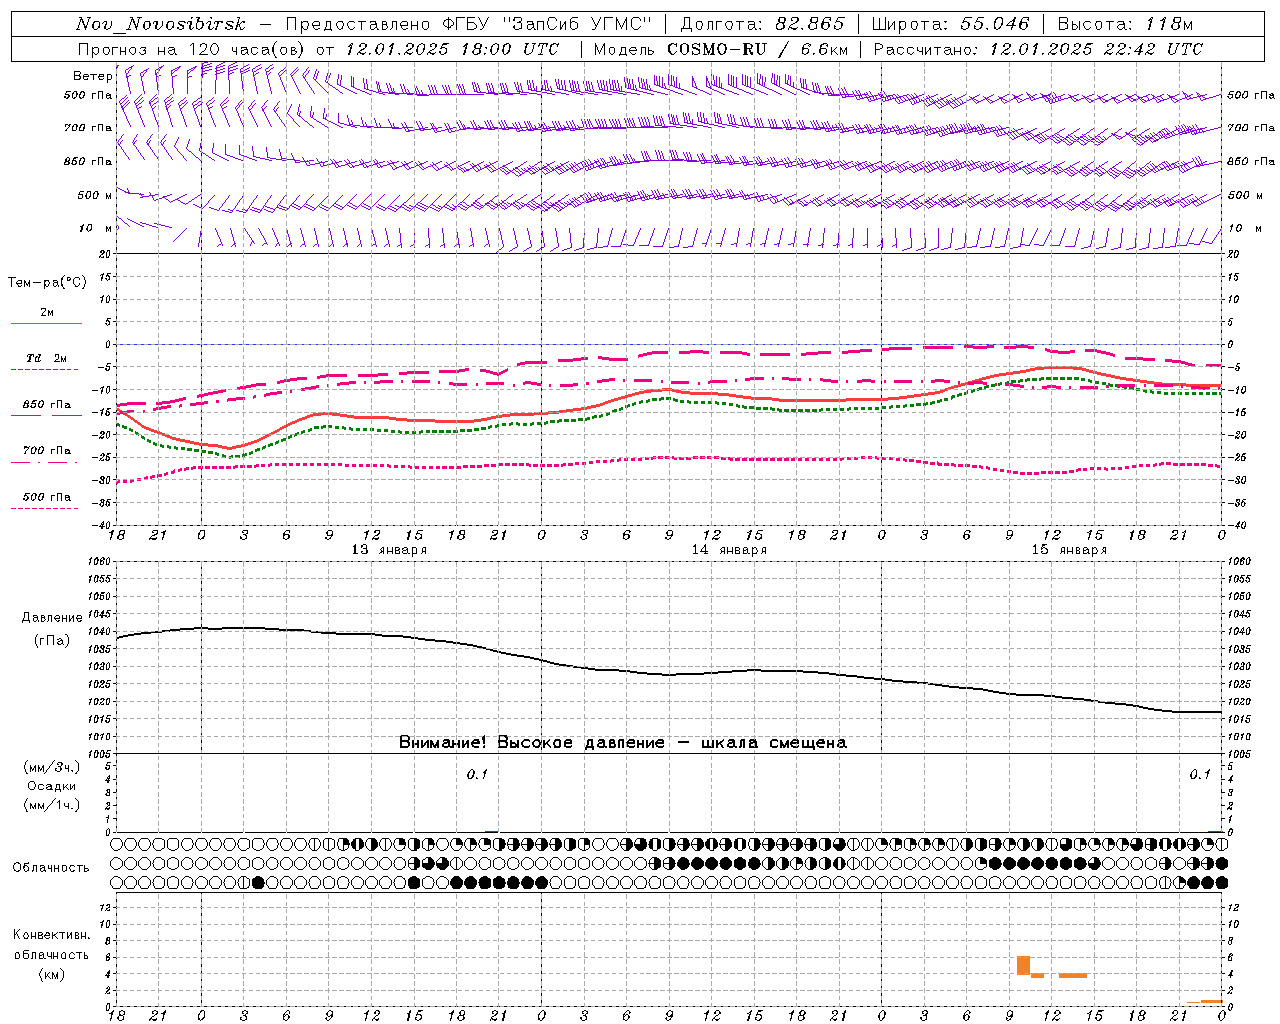The image size is (1280, 1024).
Task: Select the Рассчитано 12.01.2025 22:42 UTC timestamp
Action: coord(1038,49)
